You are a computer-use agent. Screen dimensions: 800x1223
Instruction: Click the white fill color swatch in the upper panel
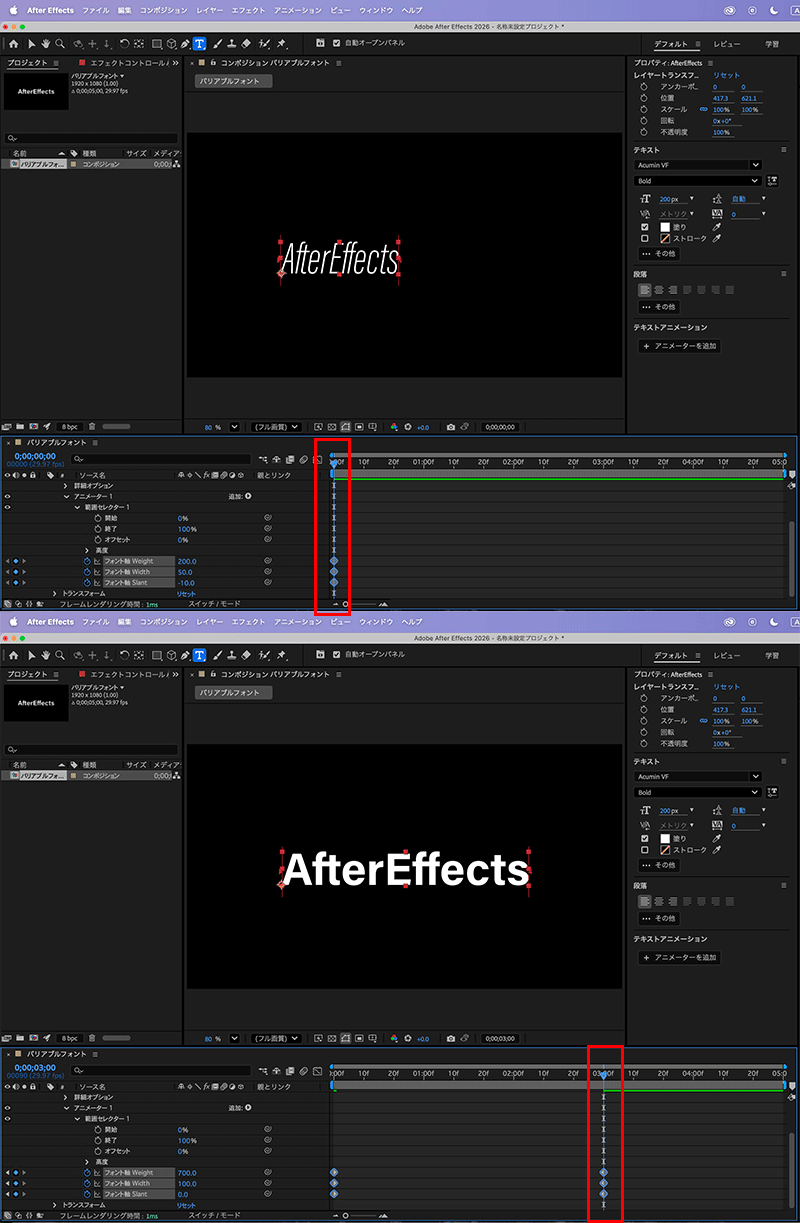click(x=663, y=227)
